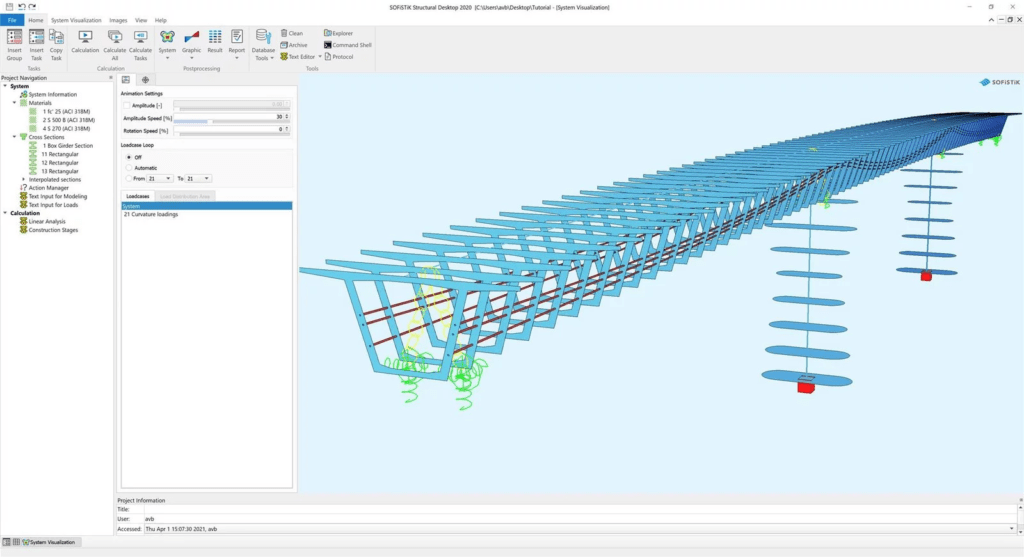Screen dimensions: 1024x557
Task: Select the Automatic loadcase loop option
Action: [129, 168]
